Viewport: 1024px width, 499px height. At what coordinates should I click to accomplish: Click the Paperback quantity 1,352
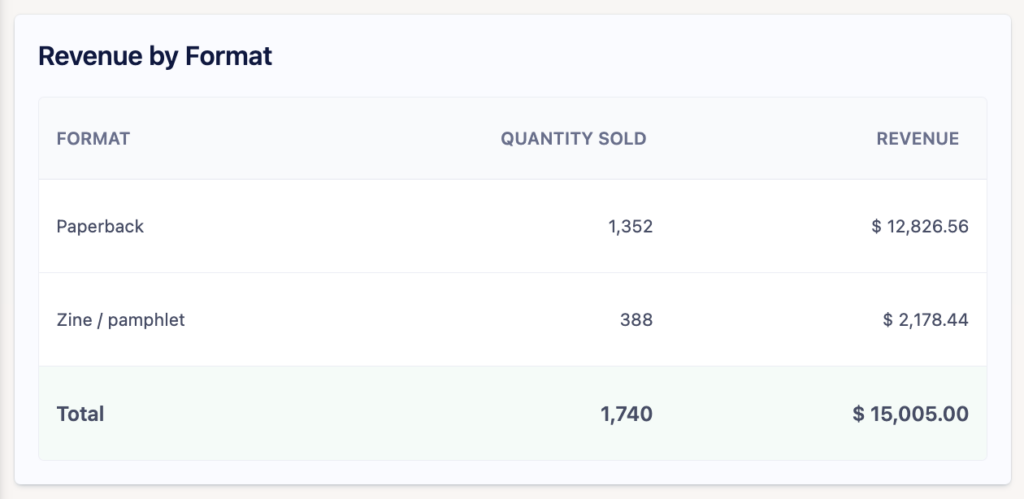point(630,227)
